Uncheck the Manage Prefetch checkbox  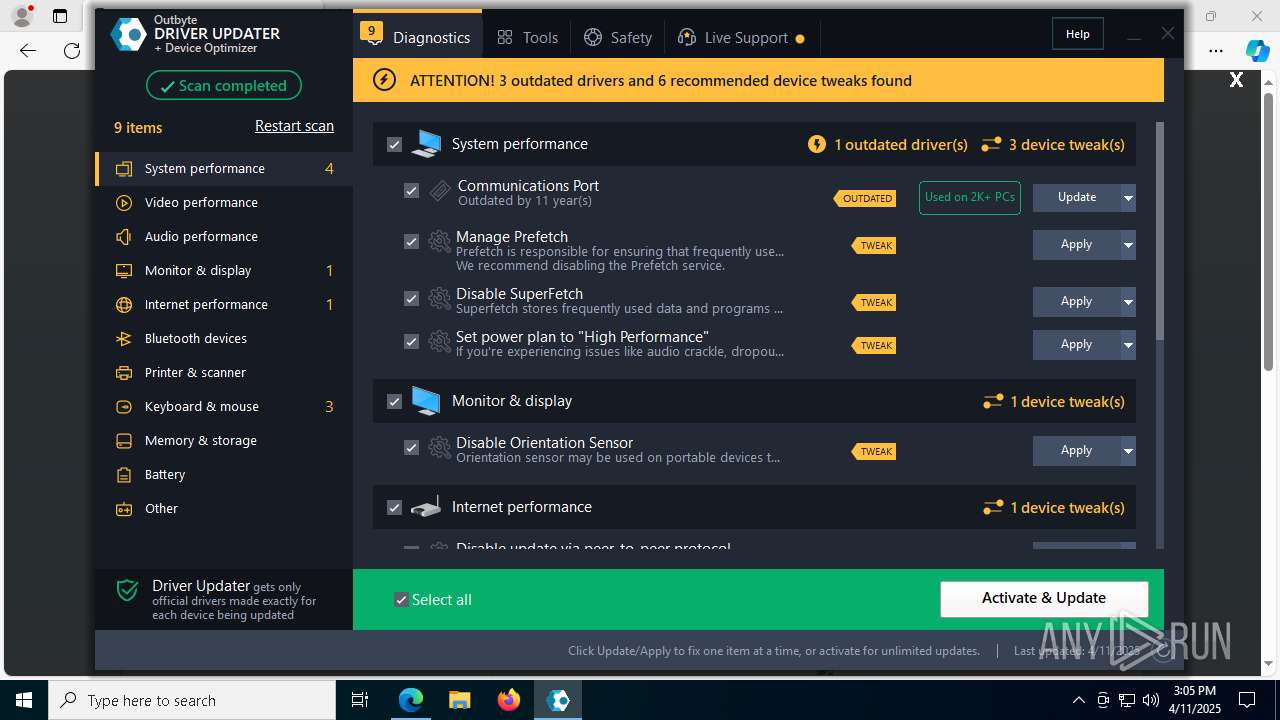click(411, 241)
